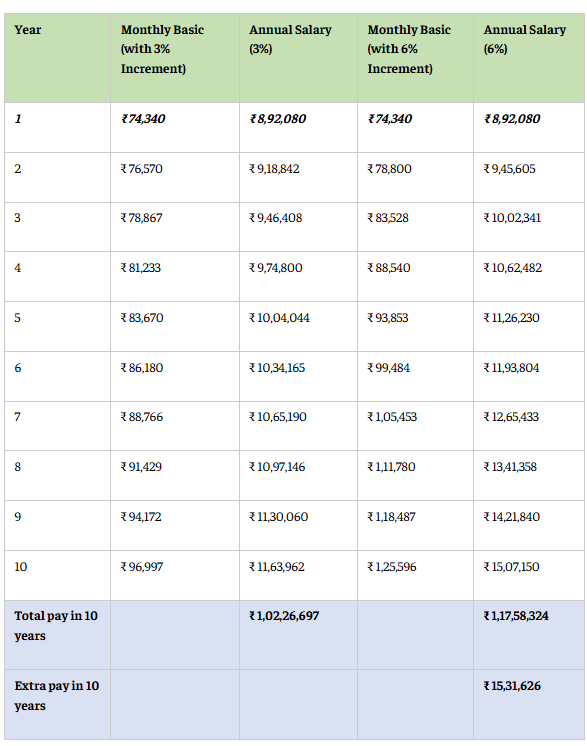Viewport: 587px width, 746px height.
Task: Select the ₹12,65,433 annual salary cell
Action: pyautogui.click(x=511, y=417)
